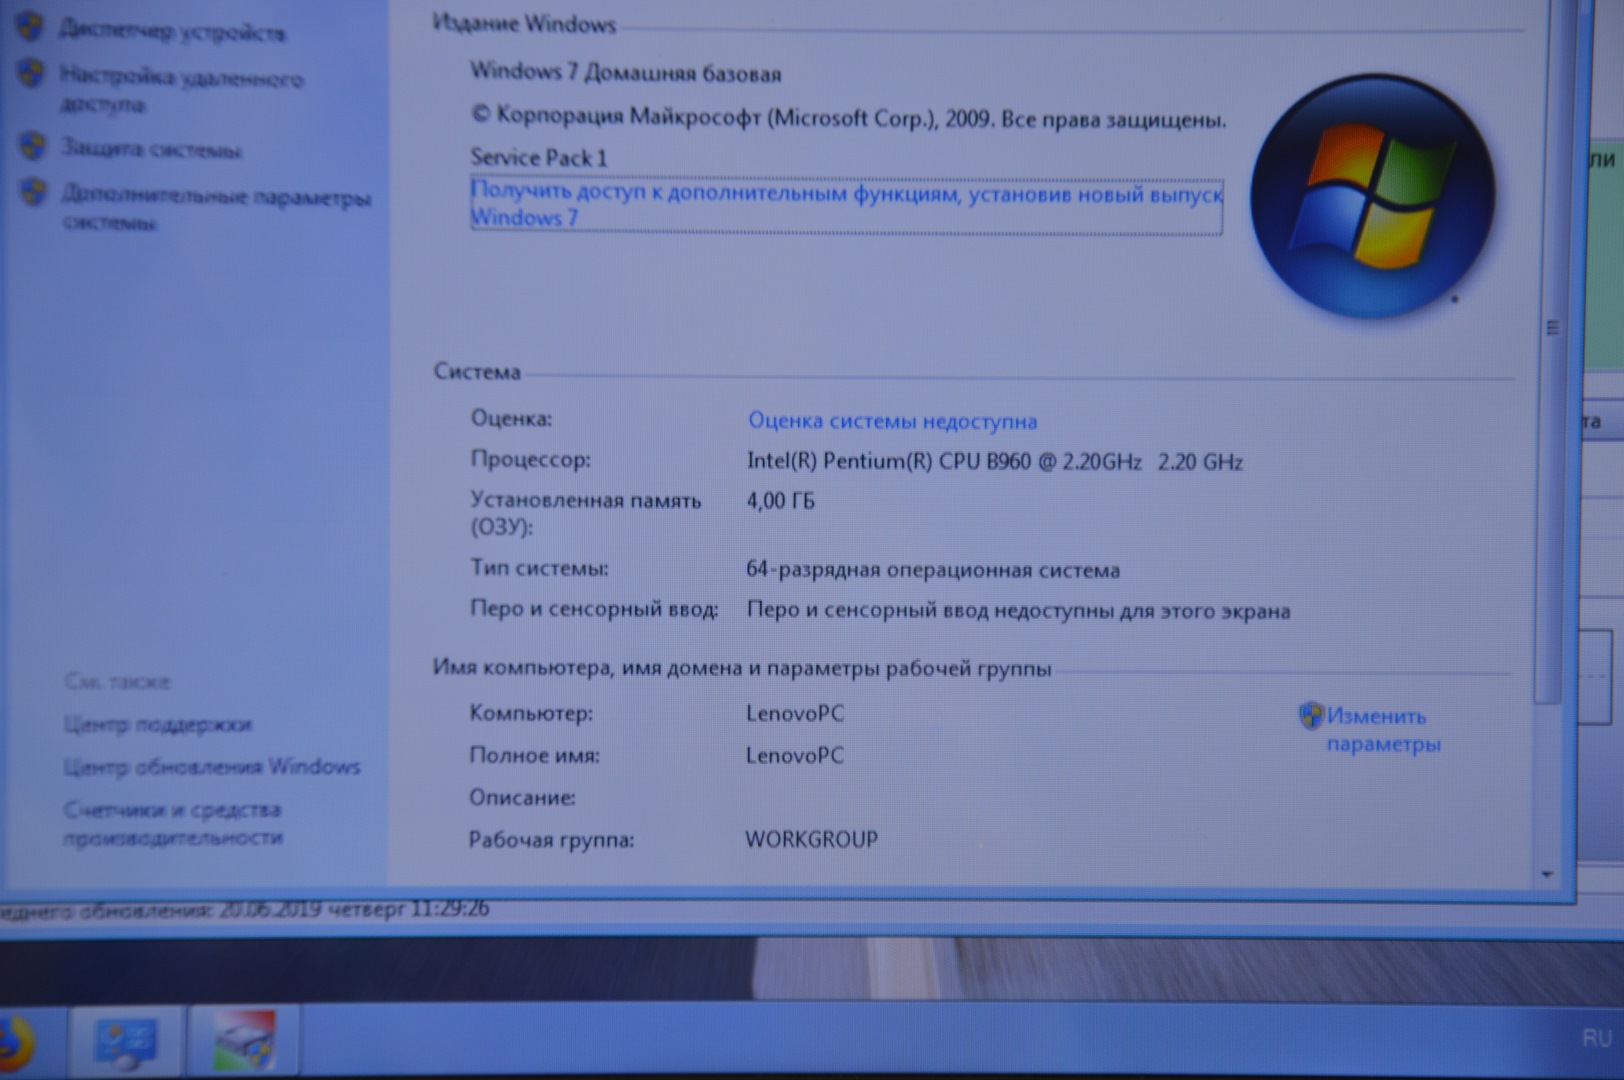The image size is (1624, 1080).
Task: Click the RU language indicator on taskbar
Action: point(1596,1038)
